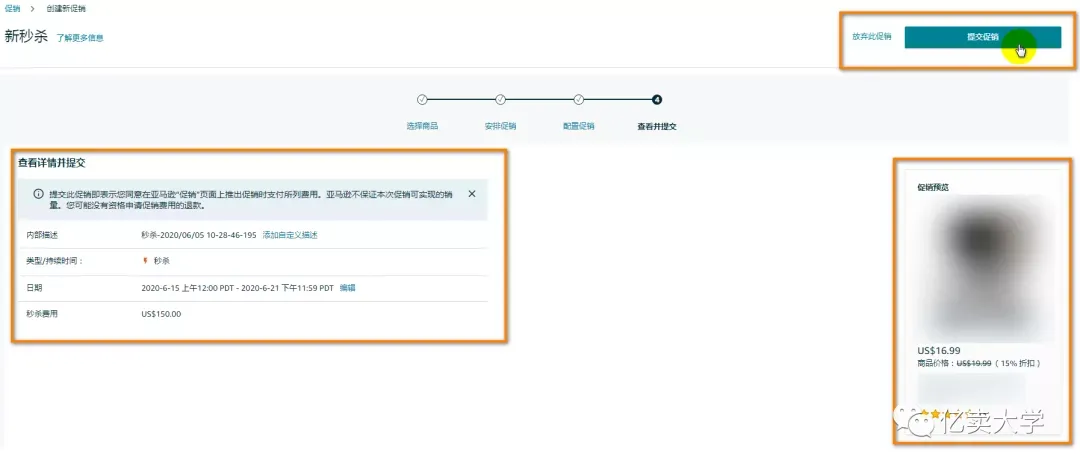Click the info circle icon in notice
Image resolution: width=1080 pixels, height=469 pixels.
(38, 194)
